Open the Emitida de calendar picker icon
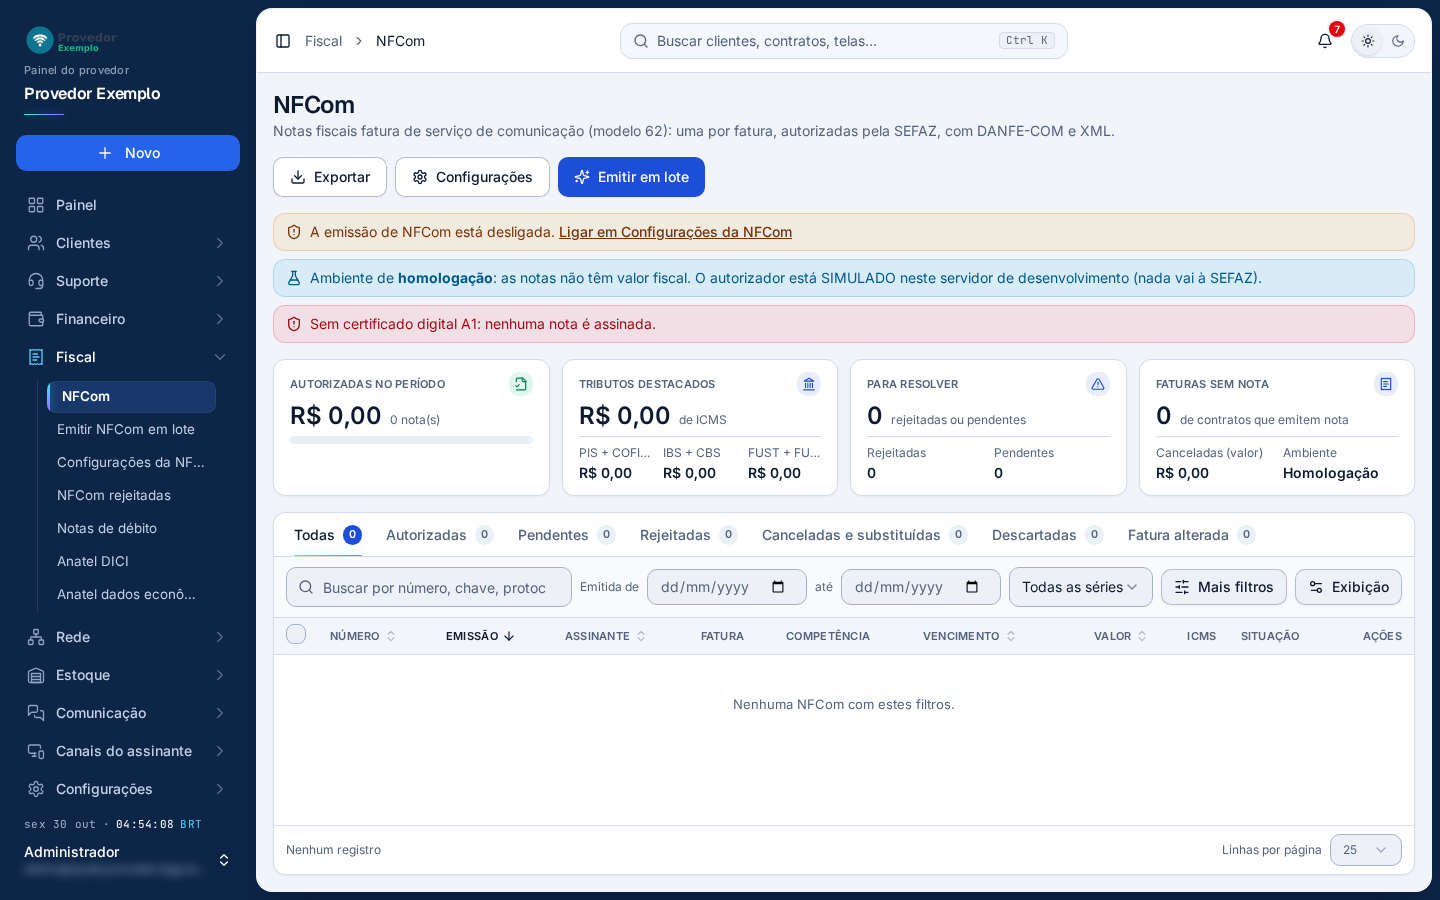Screen dimensions: 1440x900 pyautogui.click(x=778, y=587)
